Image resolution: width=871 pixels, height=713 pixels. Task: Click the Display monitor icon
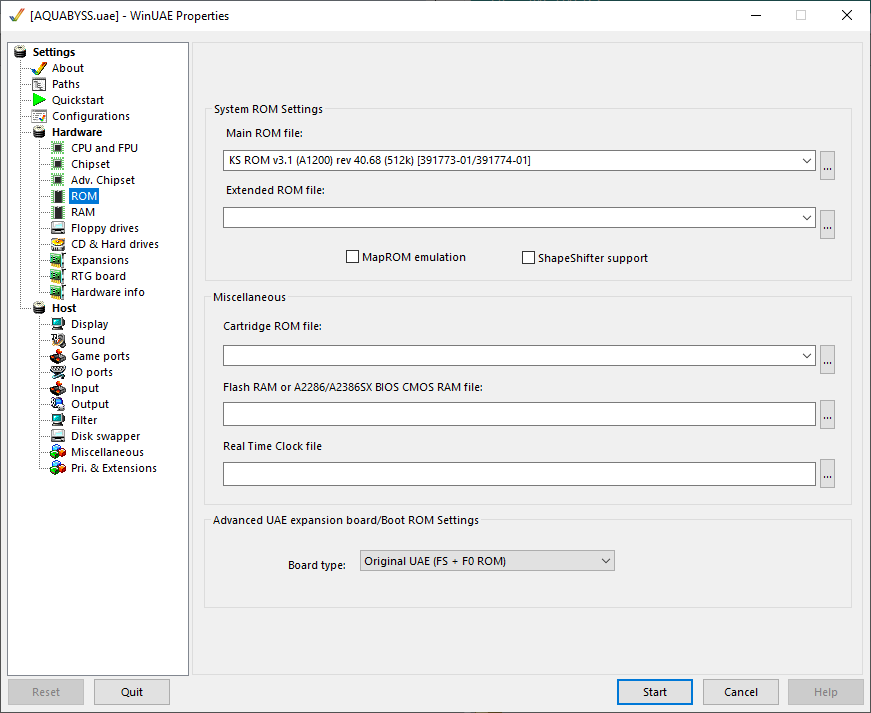58,324
